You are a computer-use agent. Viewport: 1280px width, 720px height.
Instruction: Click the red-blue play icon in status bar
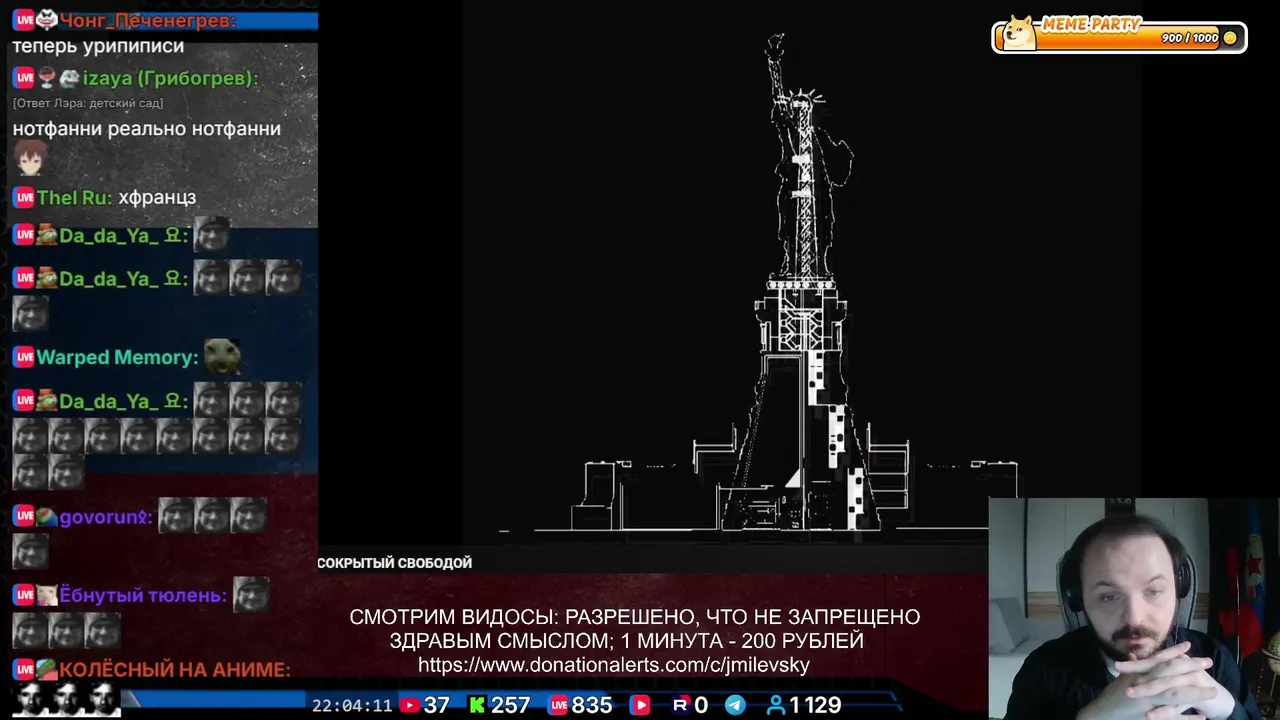pyautogui.click(x=638, y=705)
